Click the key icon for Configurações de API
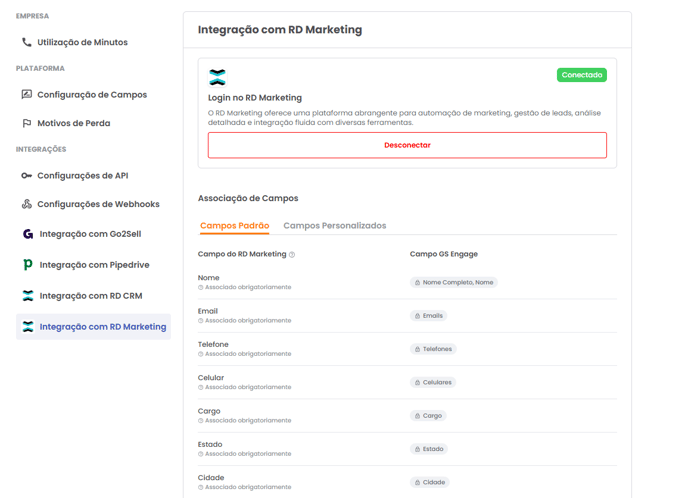688x498 pixels. click(x=27, y=176)
